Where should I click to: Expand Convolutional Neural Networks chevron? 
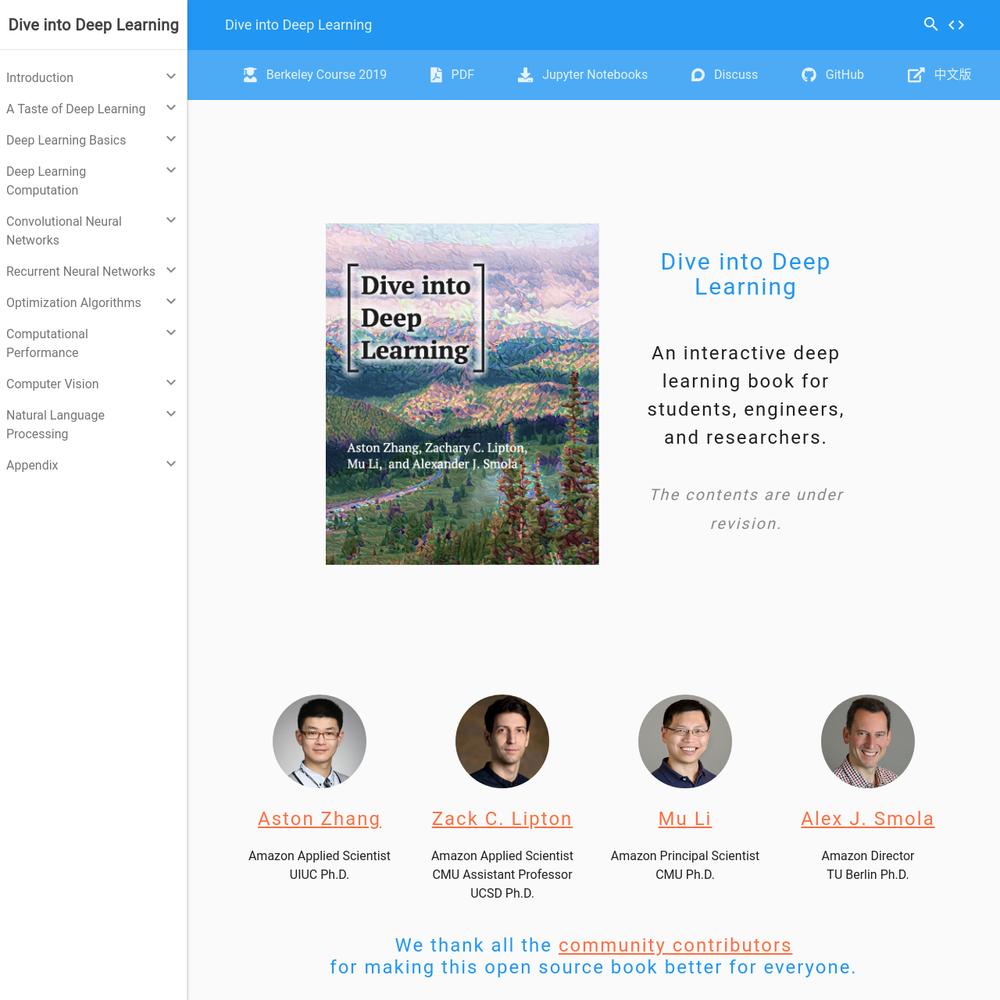click(171, 220)
